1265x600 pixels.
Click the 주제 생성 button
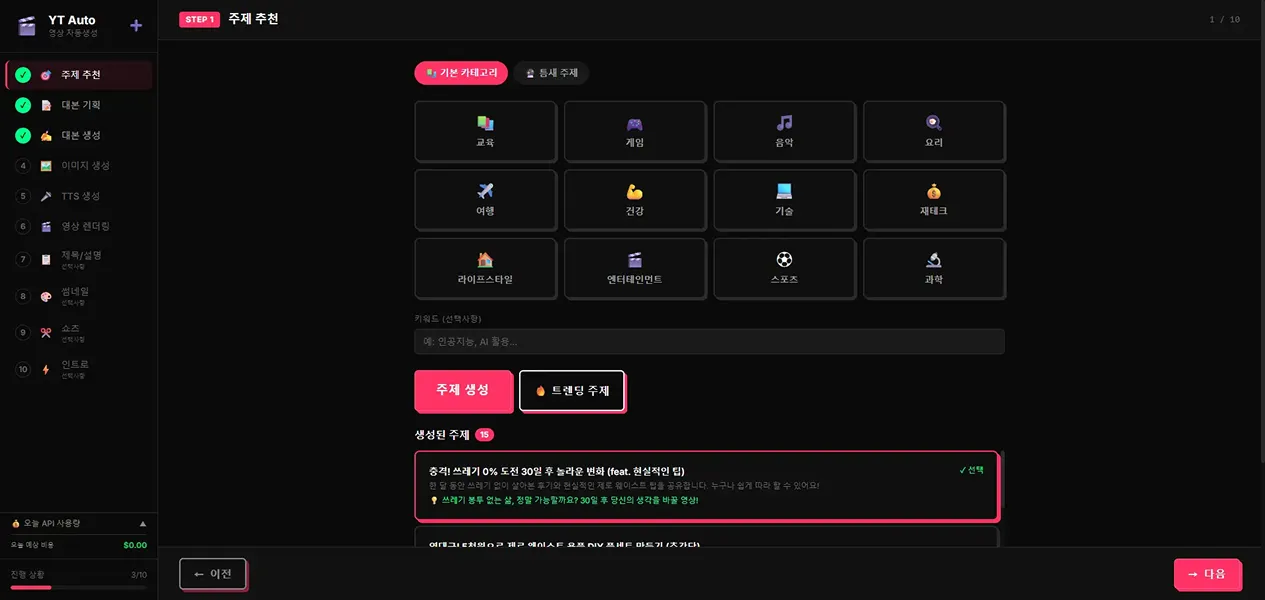click(463, 390)
